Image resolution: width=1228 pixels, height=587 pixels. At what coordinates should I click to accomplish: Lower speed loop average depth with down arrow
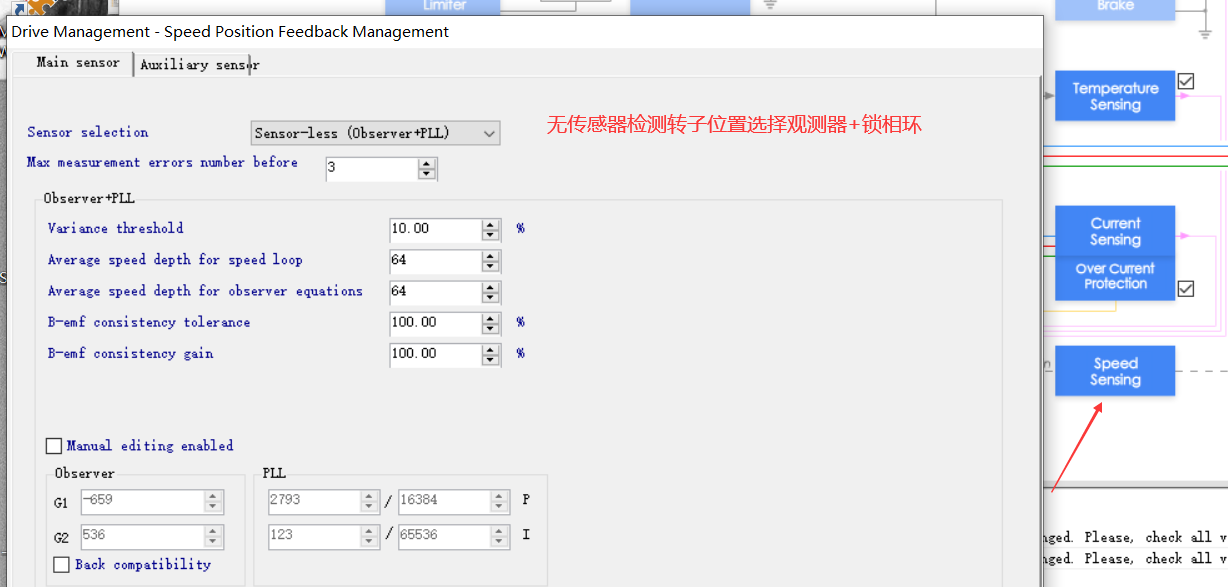pos(490,266)
